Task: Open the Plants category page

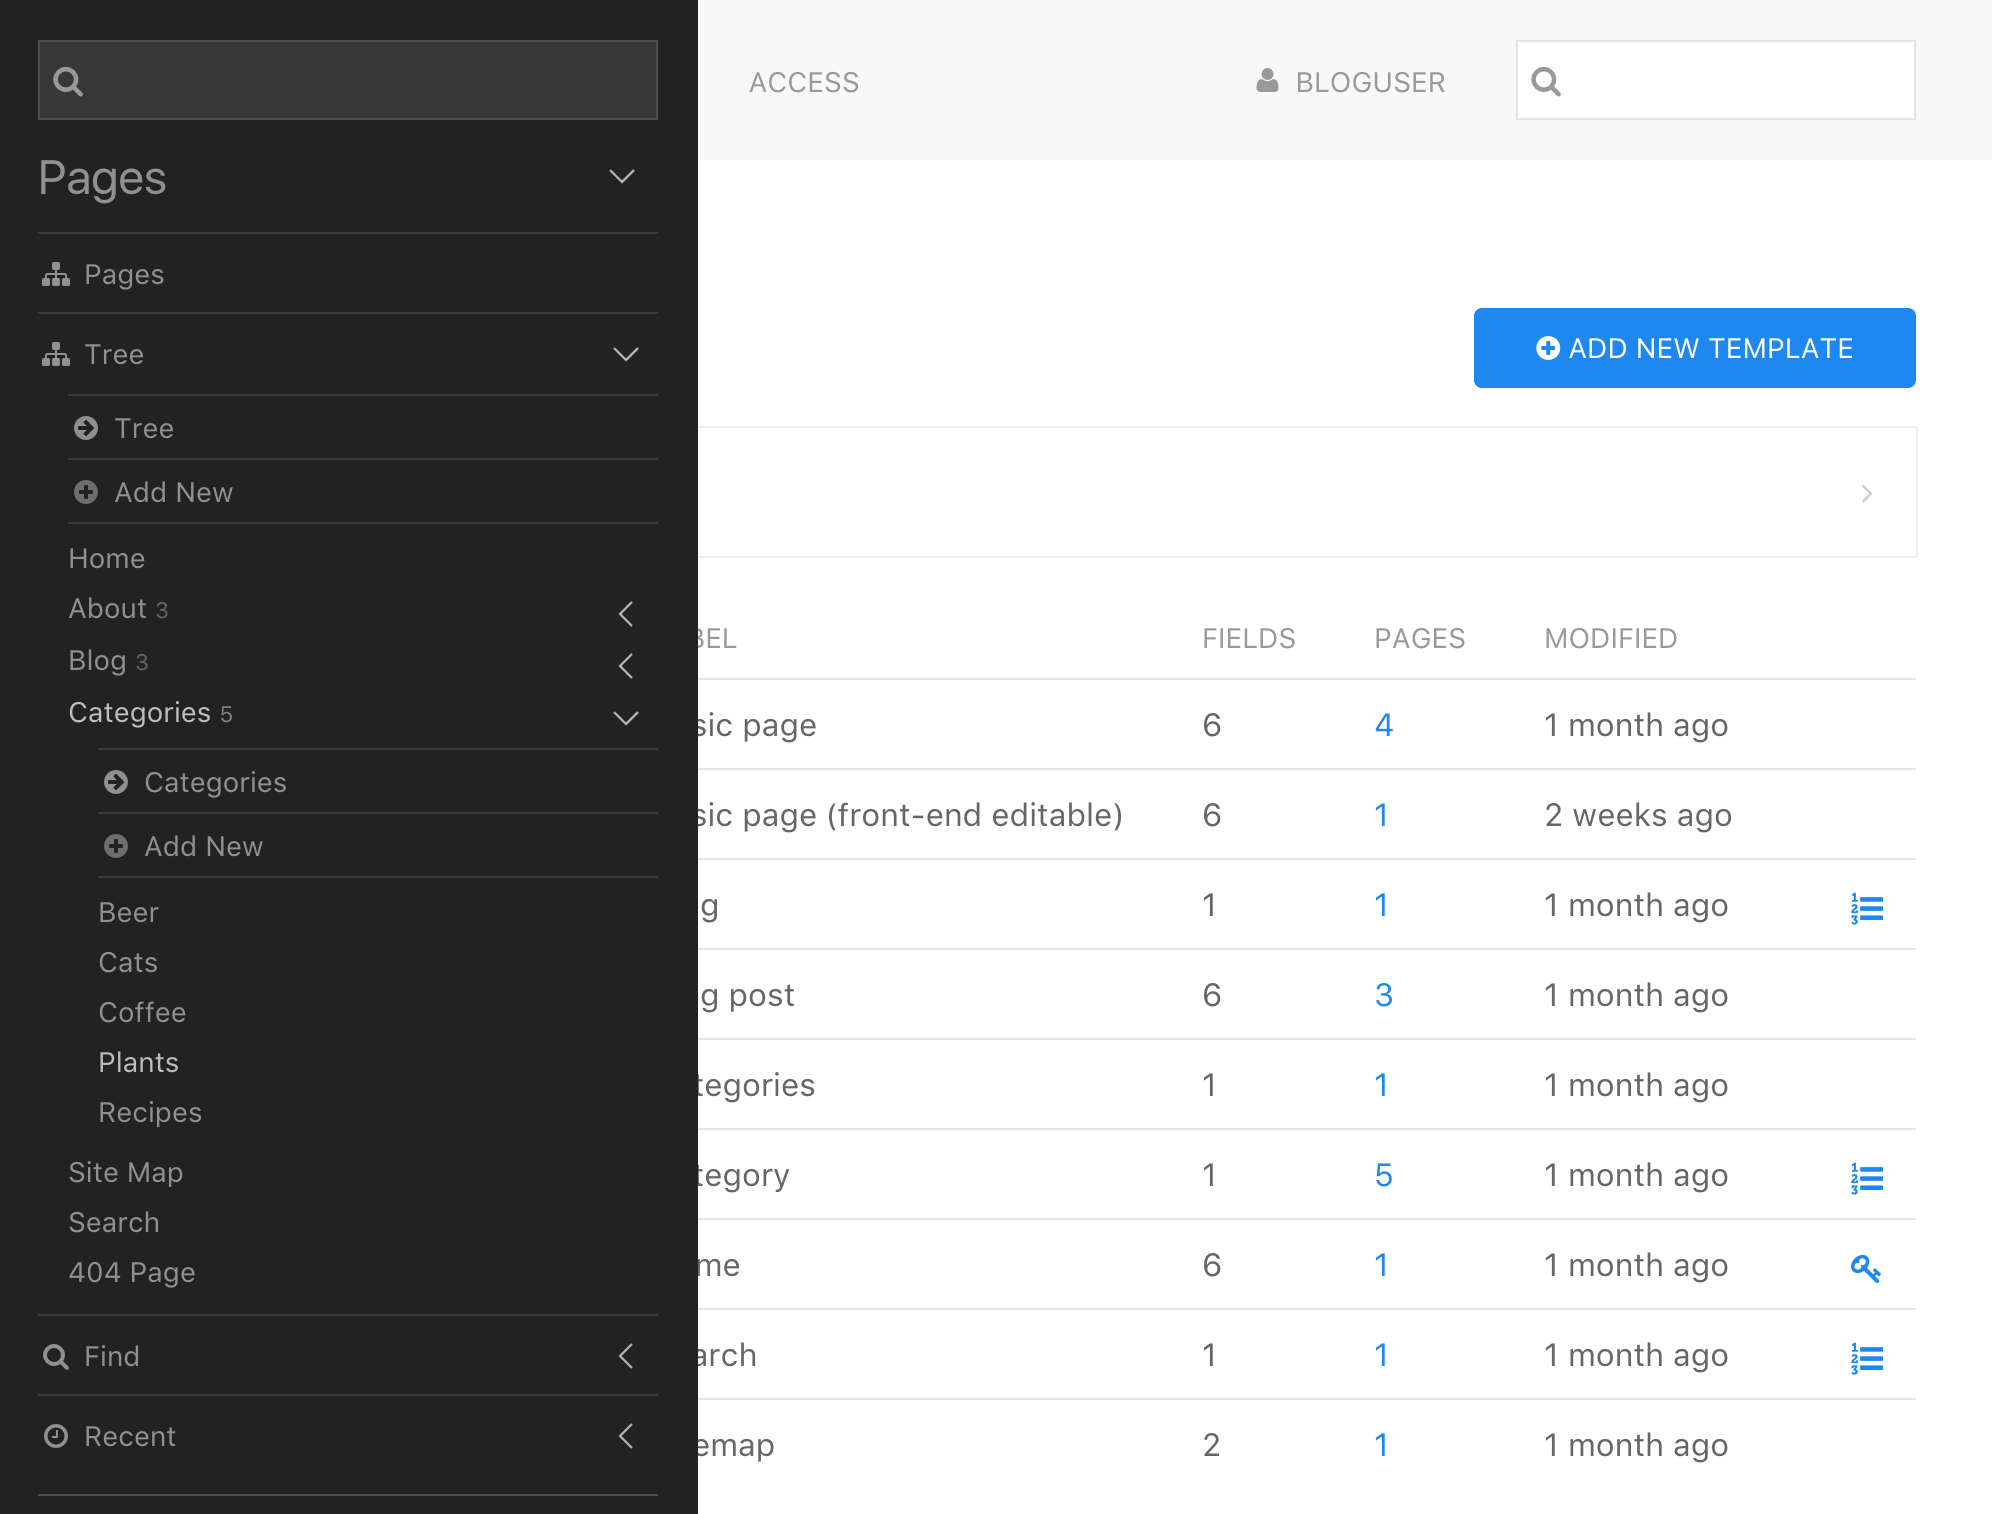Action: pos(138,1062)
